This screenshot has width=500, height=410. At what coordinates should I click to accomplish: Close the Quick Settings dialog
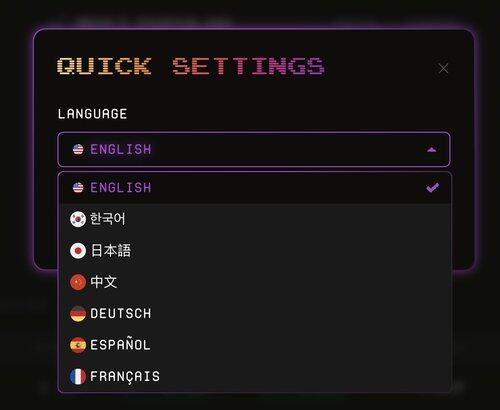[443, 68]
